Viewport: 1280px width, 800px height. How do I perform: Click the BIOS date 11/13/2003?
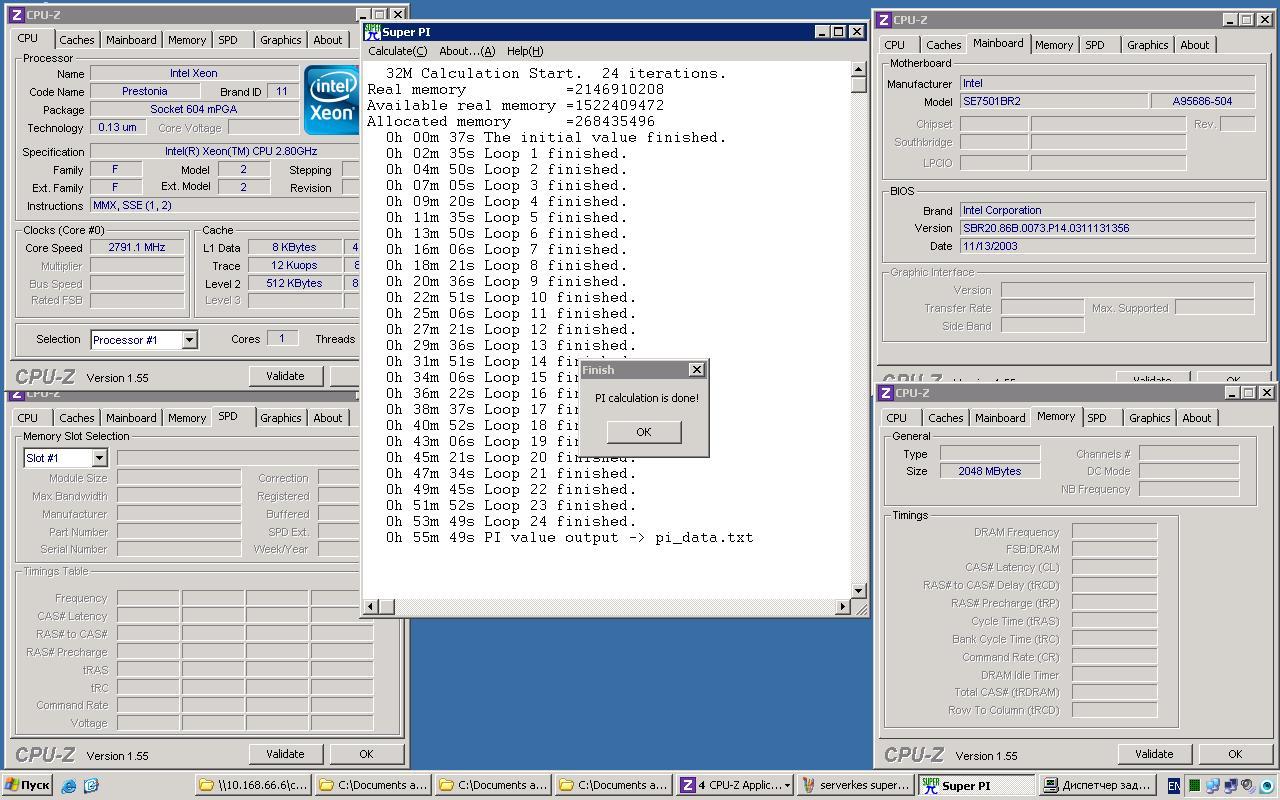(x=1107, y=246)
